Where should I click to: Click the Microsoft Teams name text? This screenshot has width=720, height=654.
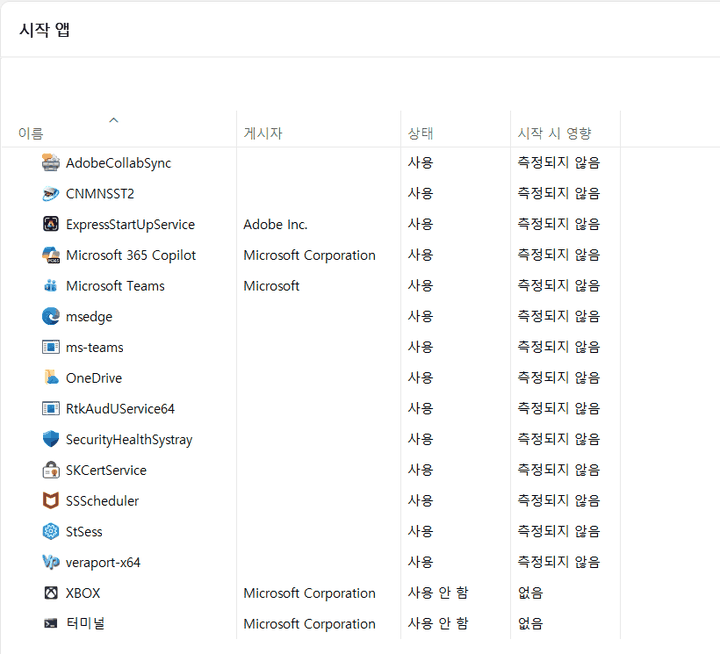[x=115, y=286]
